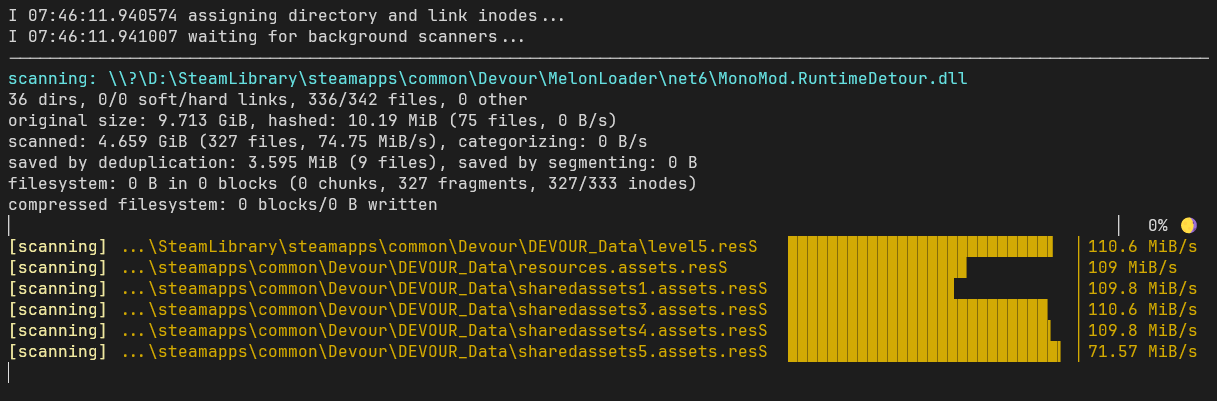The width and height of the screenshot is (1217, 401).
Task: Click the [scanning] tag of level5.resS
Action: (x=58, y=246)
